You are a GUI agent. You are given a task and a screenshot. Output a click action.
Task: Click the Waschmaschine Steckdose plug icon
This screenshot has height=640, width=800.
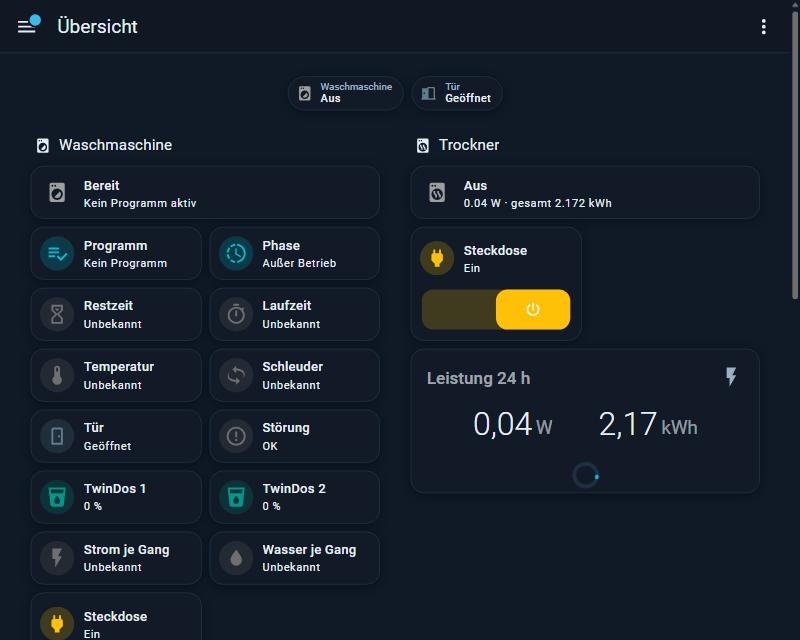[x=57, y=624]
